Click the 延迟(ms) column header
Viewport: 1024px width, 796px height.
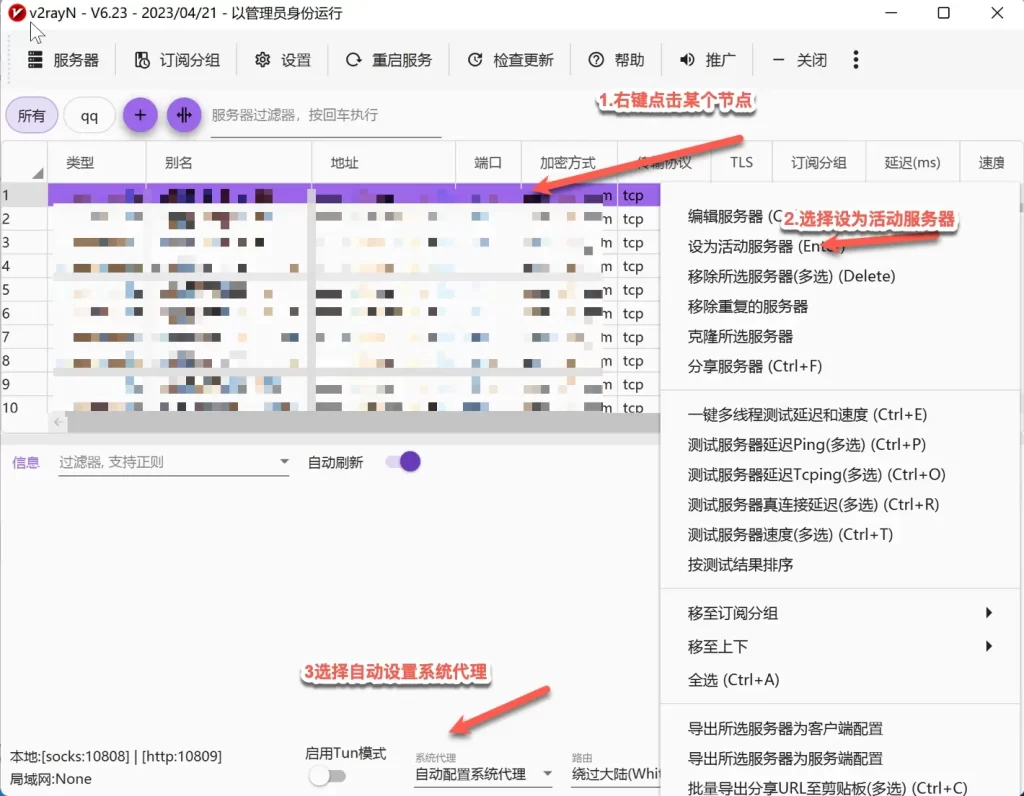point(912,163)
